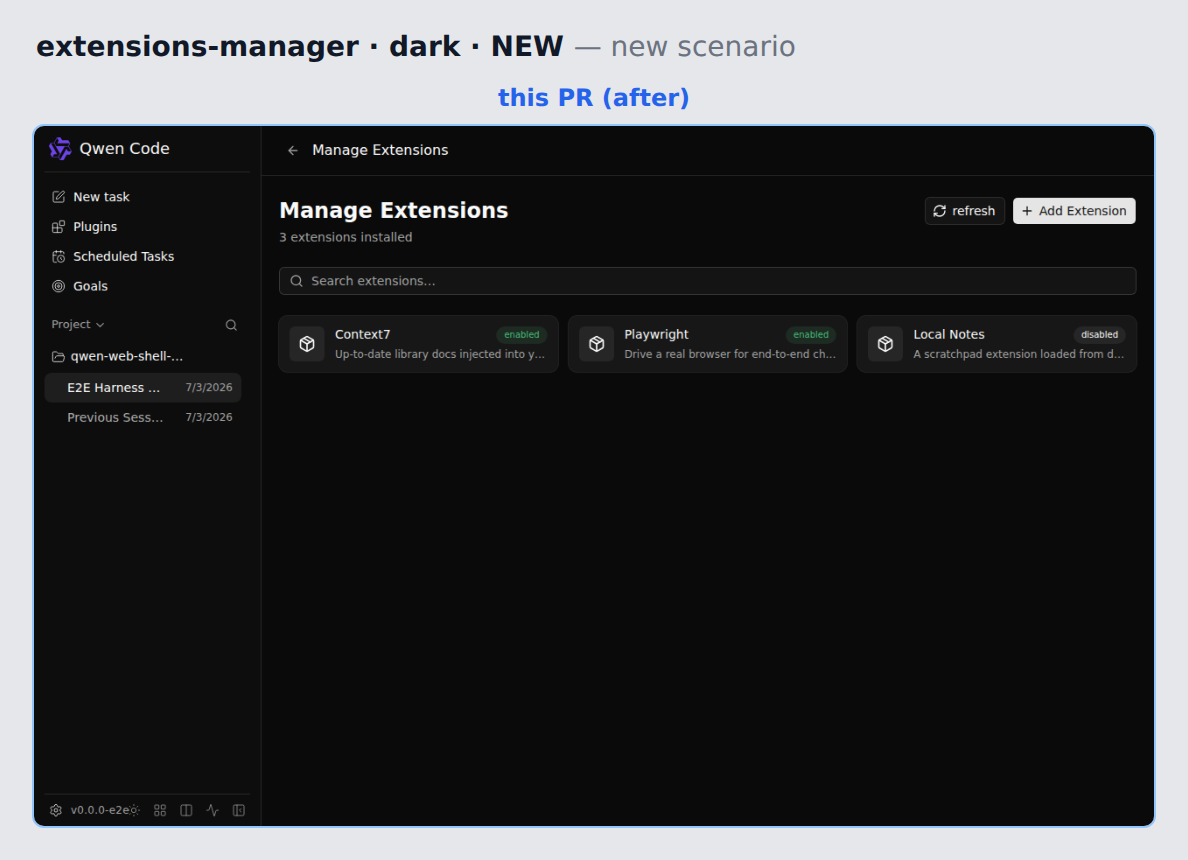
Task: Click the disabled badge on Local Notes
Action: (1099, 335)
